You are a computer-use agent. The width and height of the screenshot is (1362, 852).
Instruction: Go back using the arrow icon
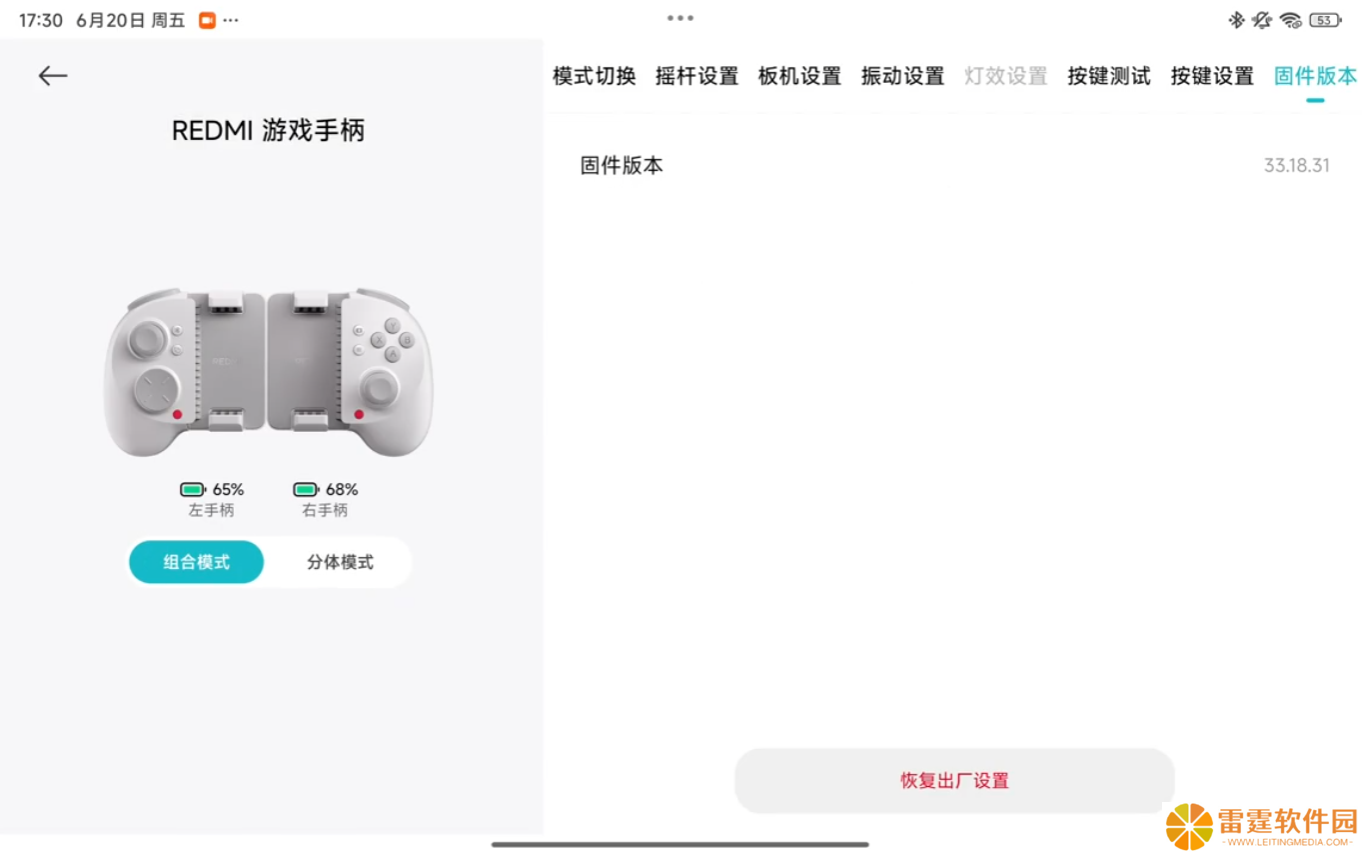point(53,76)
